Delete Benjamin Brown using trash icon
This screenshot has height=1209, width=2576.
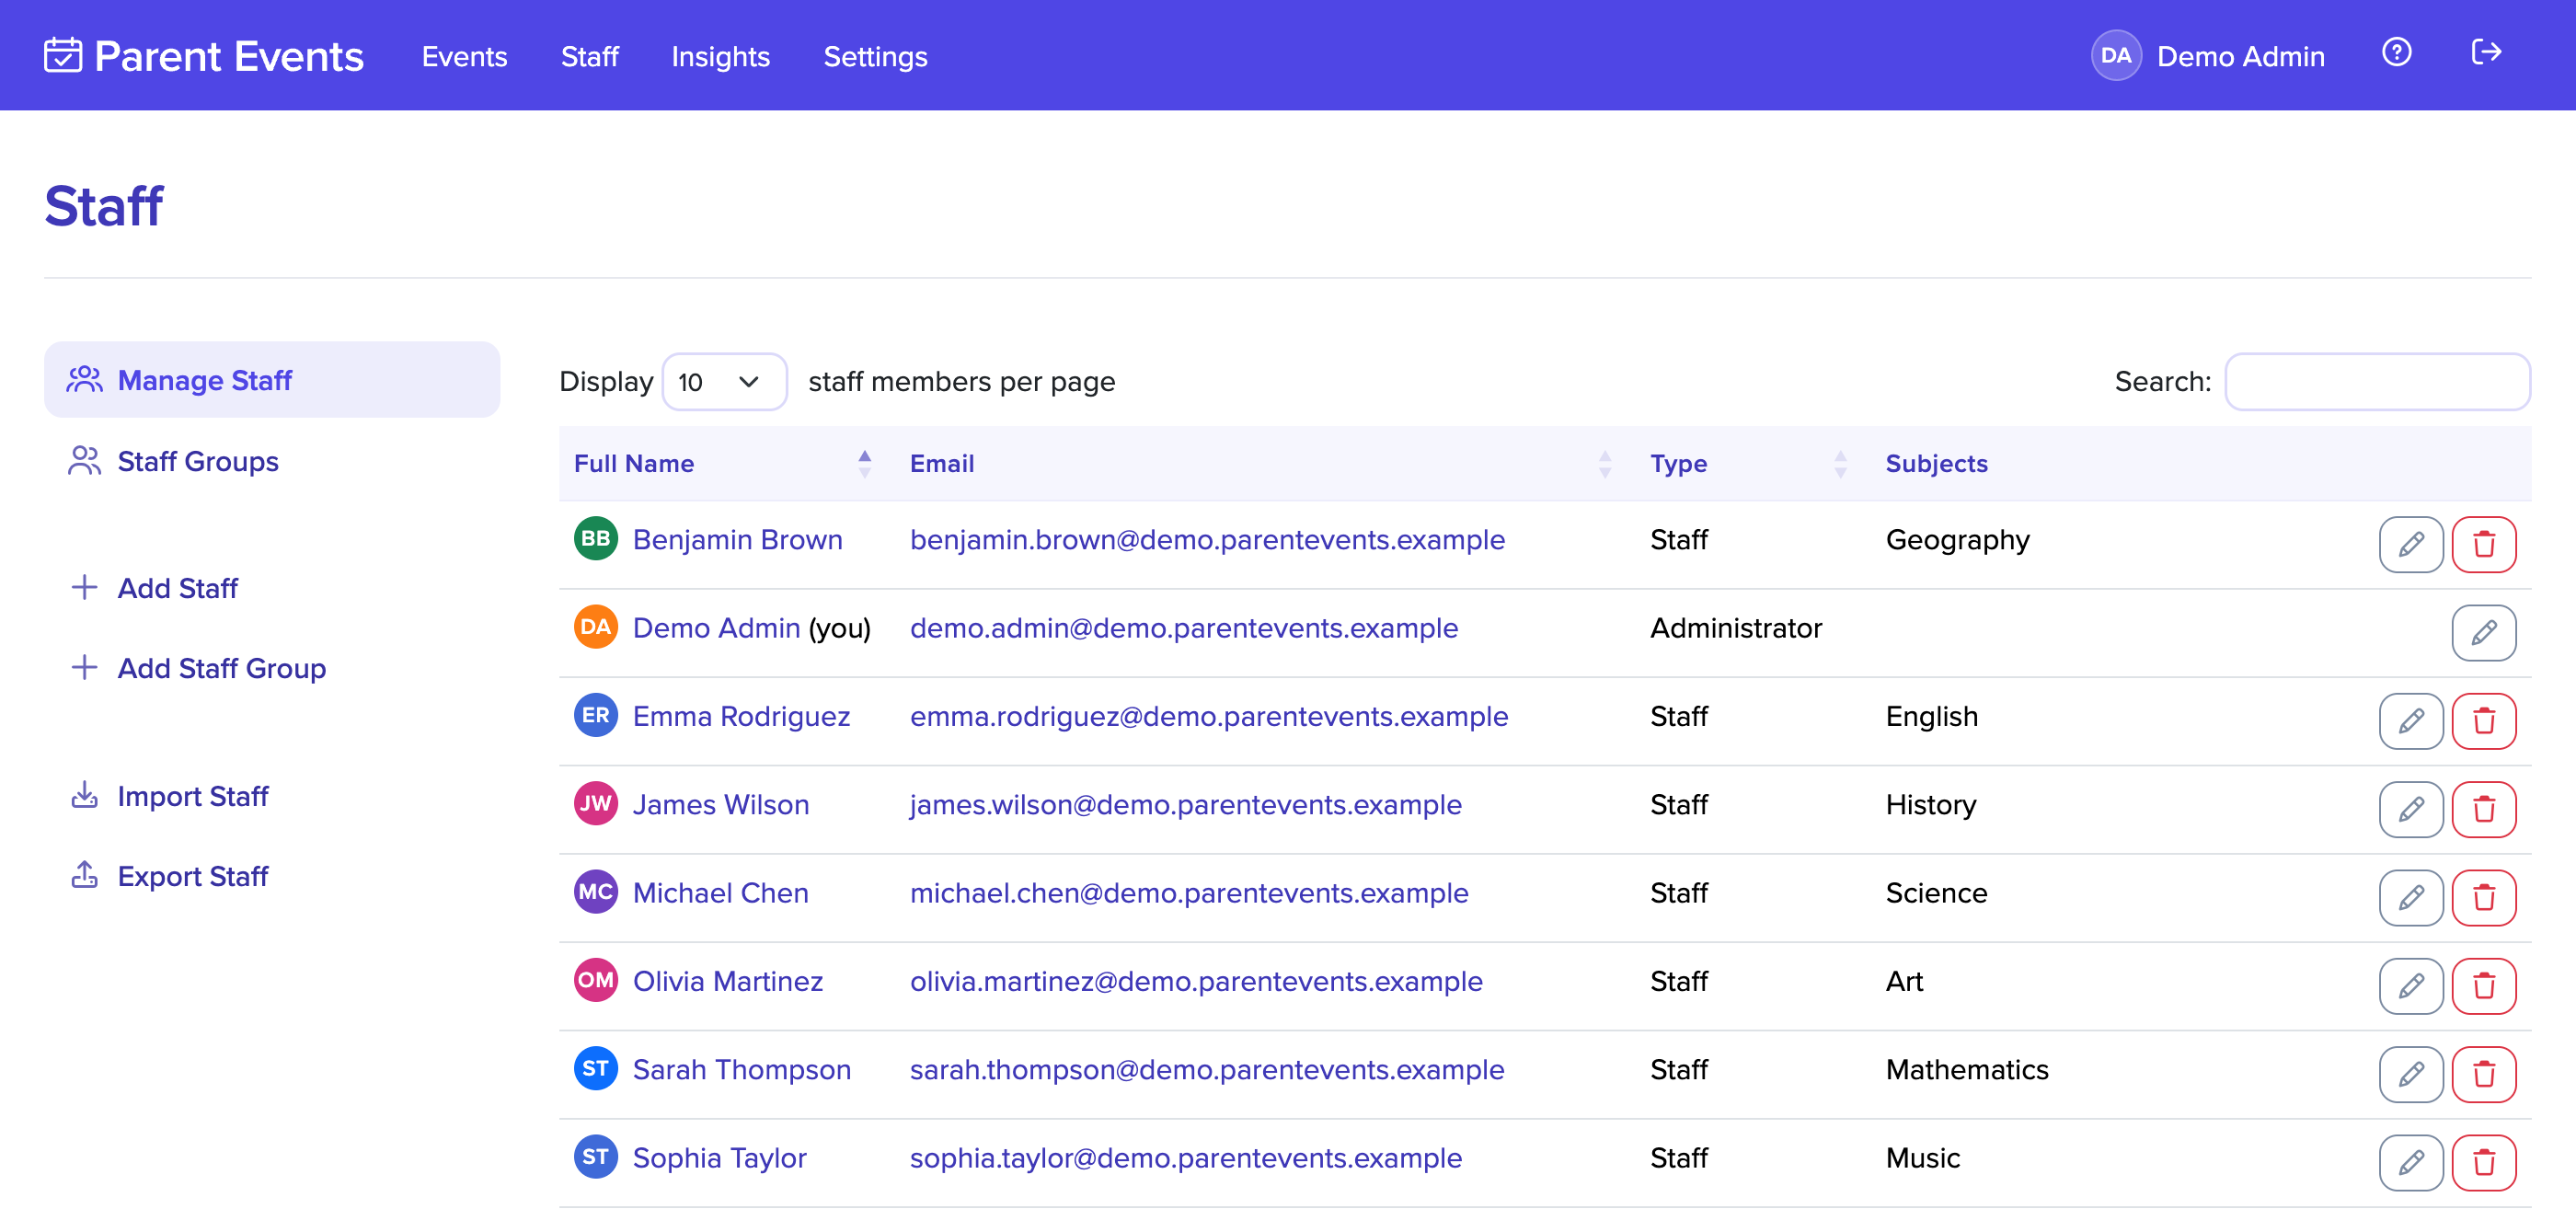point(2483,544)
